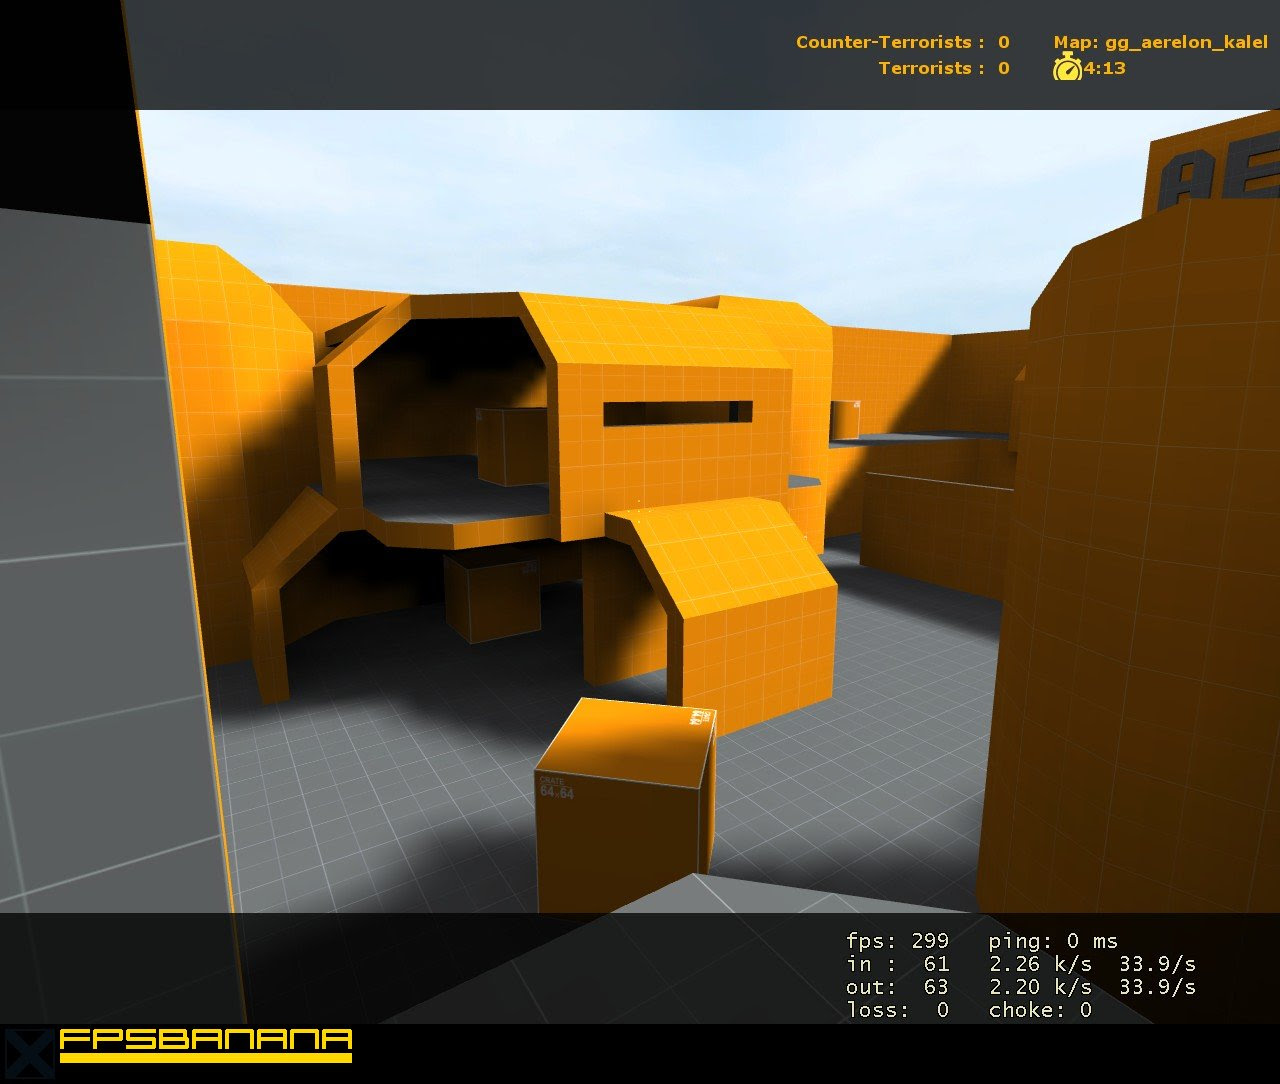Click the "choke: 0" readout

pos(1040,1010)
